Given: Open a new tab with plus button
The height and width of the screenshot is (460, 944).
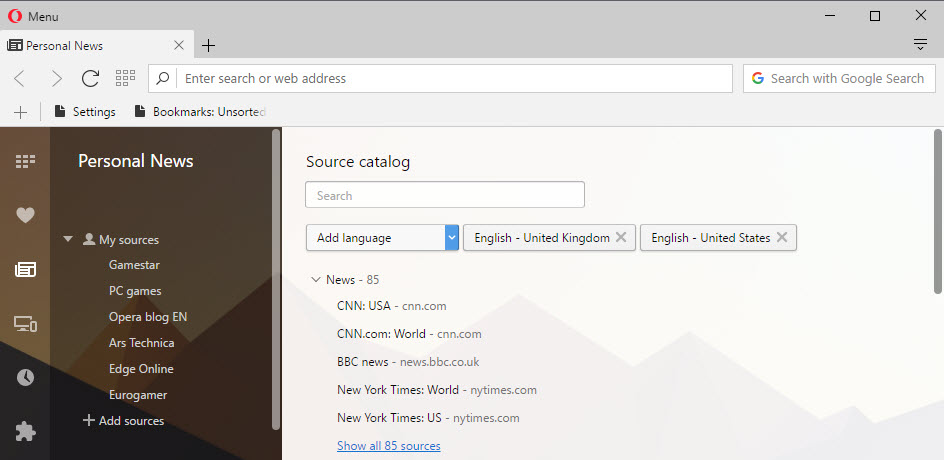Looking at the screenshot, I should click(208, 45).
